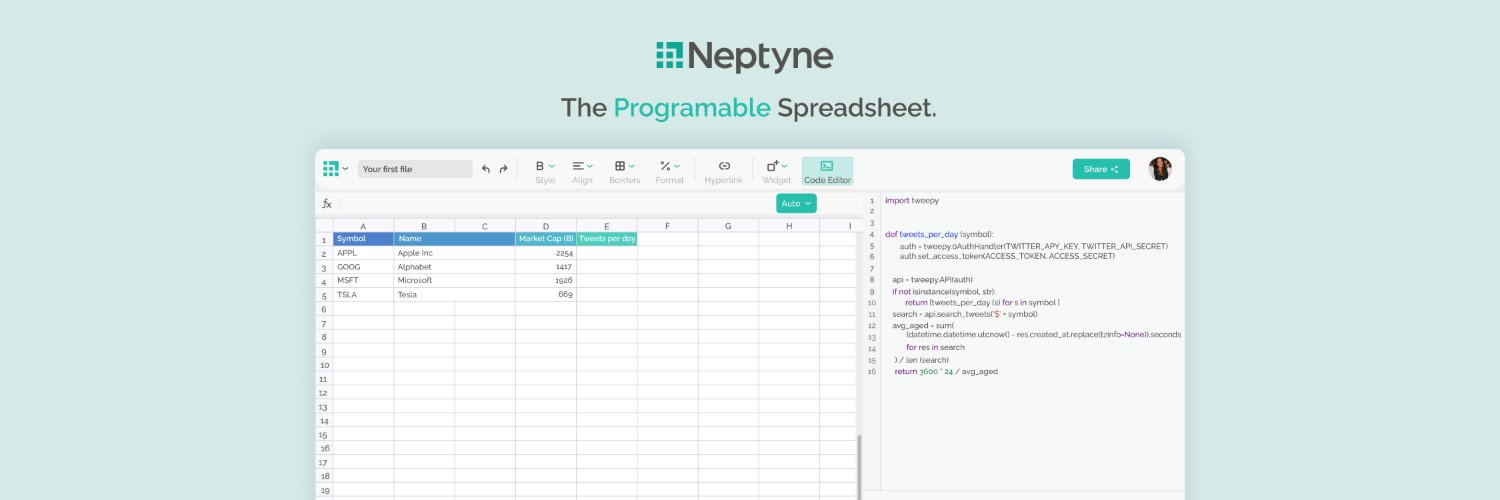Click the redo arrow icon
The image size is (1500, 500).
(x=503, y=169)
